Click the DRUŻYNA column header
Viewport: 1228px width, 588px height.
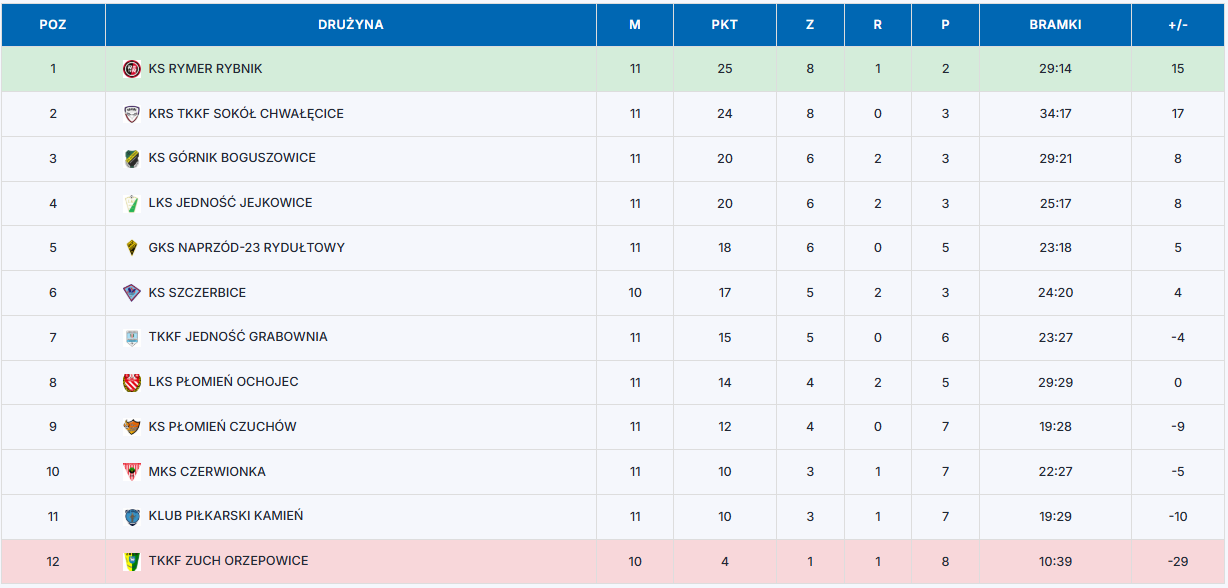[350, 25]
